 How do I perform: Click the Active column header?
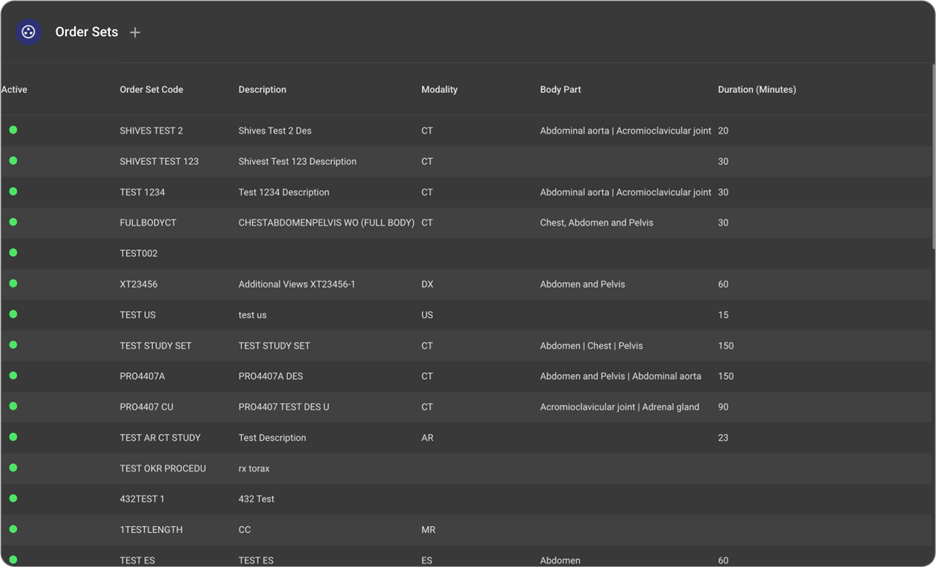pos(15,90)
